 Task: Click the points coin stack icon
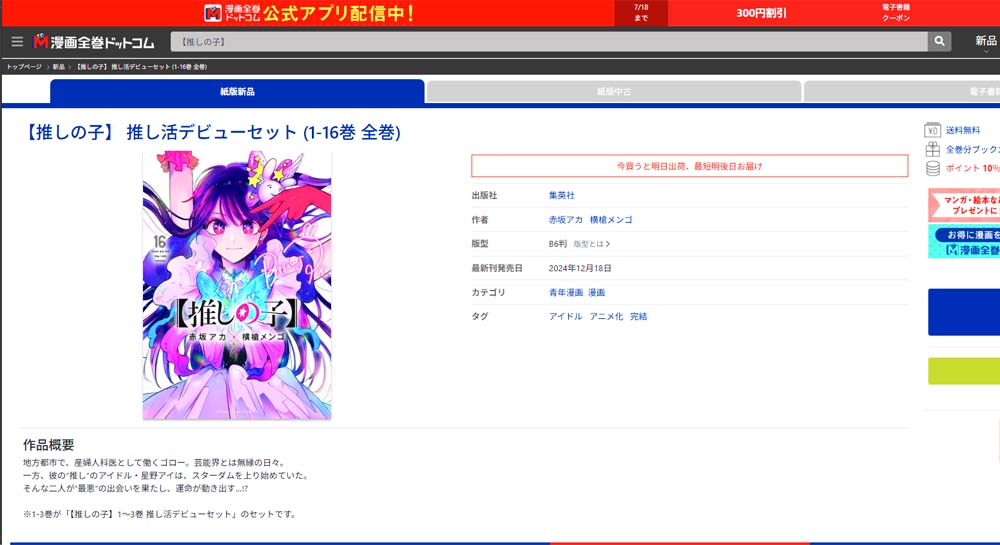pos(932,168)
